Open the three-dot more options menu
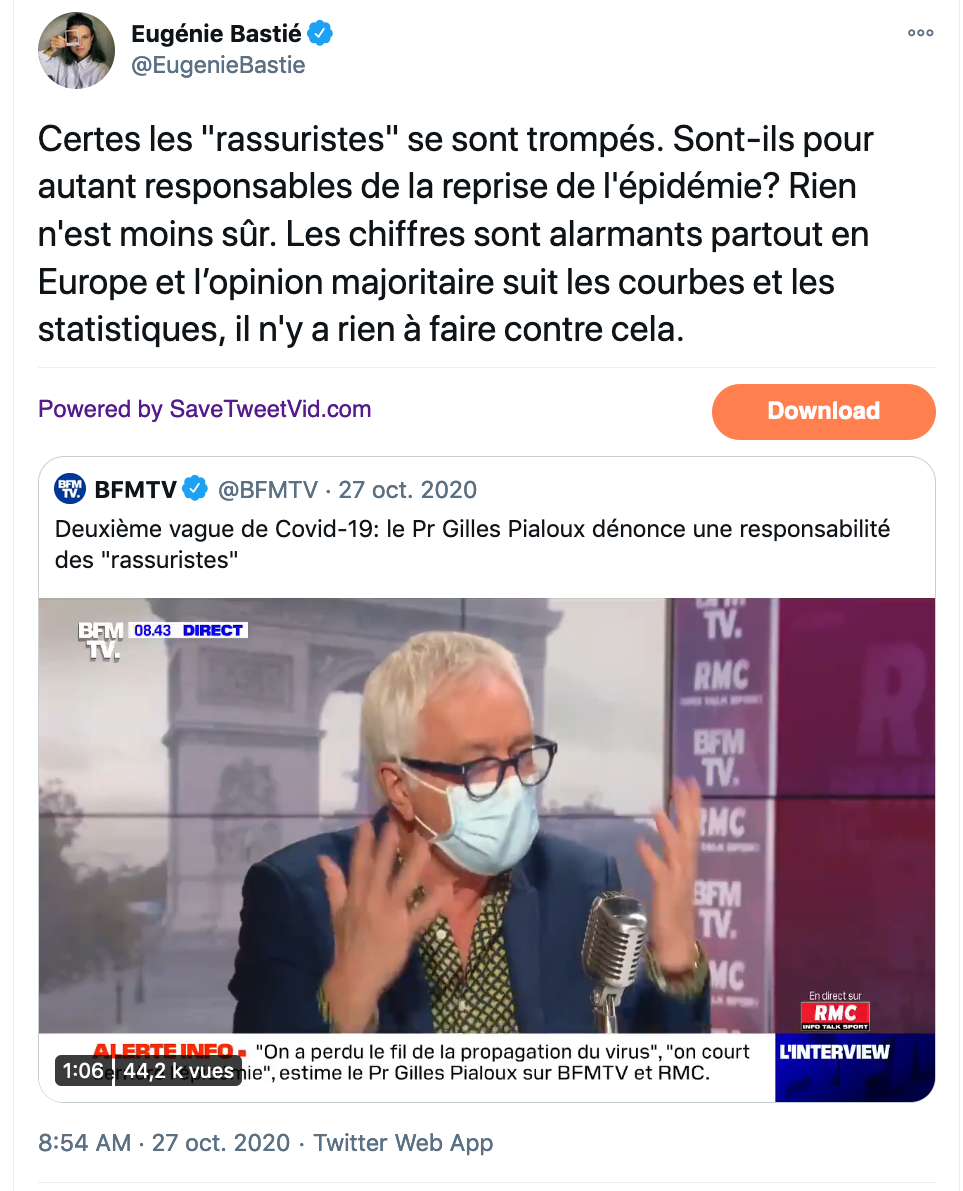The image size is (963, 1191). click(x=920, y=33)
